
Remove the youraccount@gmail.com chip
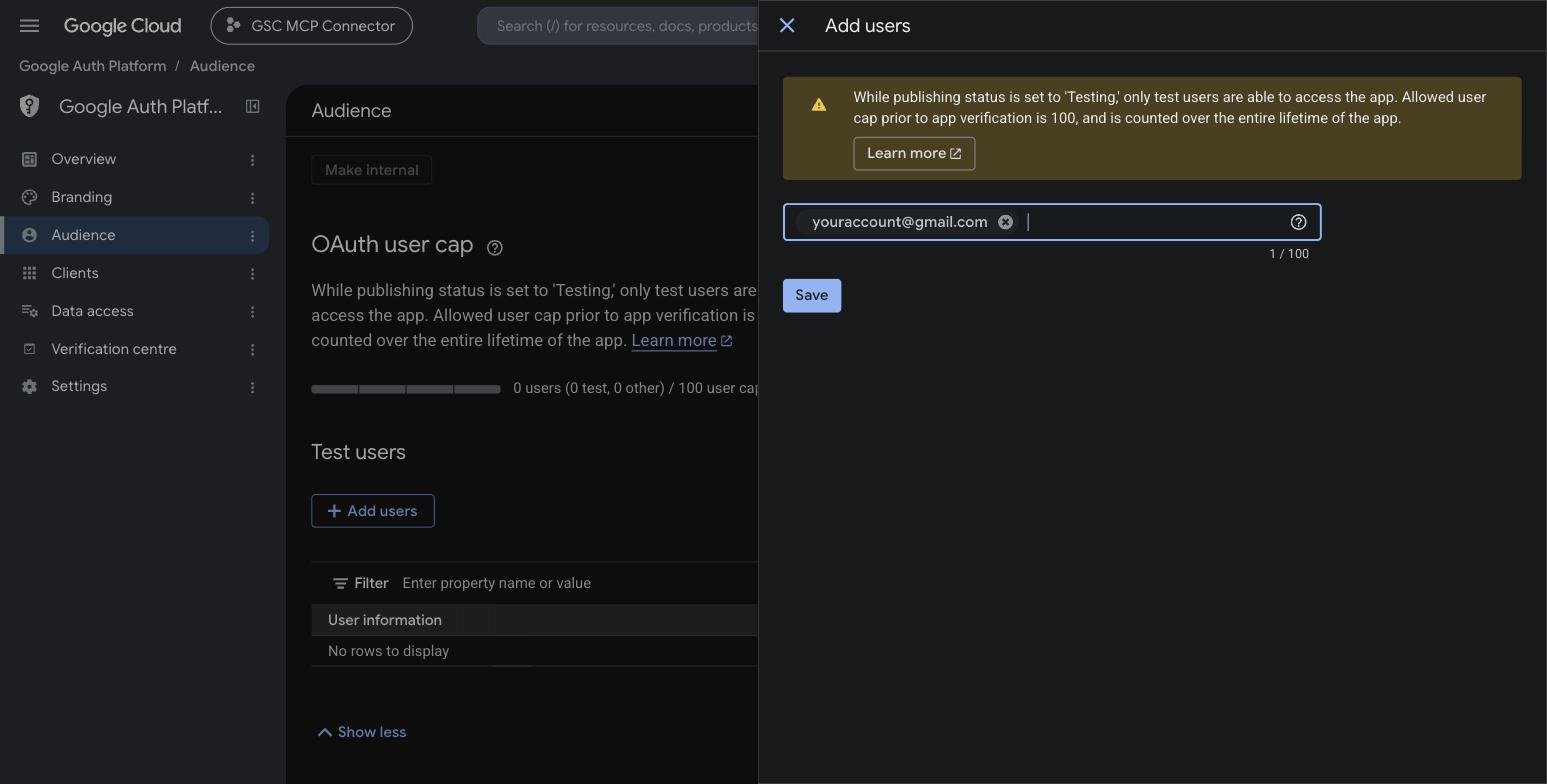click(1005, 222)
